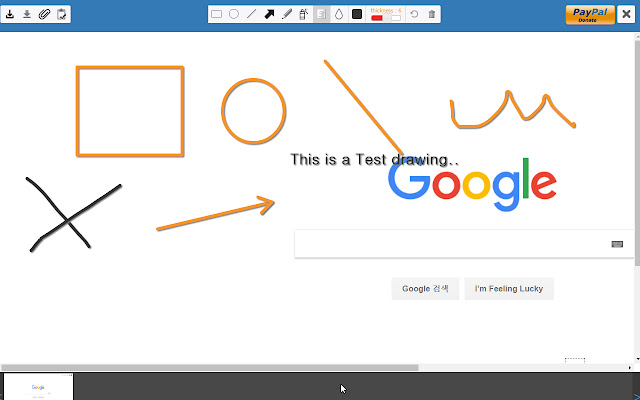
Task: Select the circle drawing tool
Action: (234, 14)
